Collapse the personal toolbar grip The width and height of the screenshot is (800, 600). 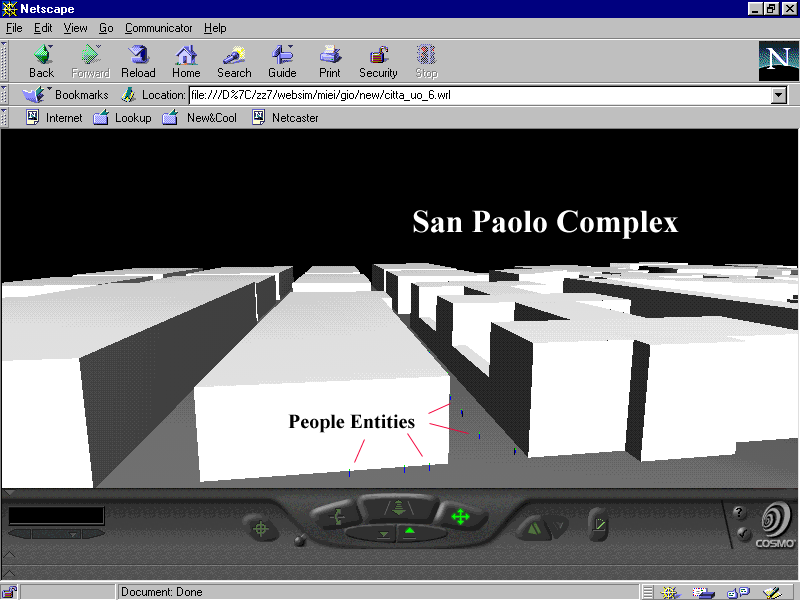[4, 118]
